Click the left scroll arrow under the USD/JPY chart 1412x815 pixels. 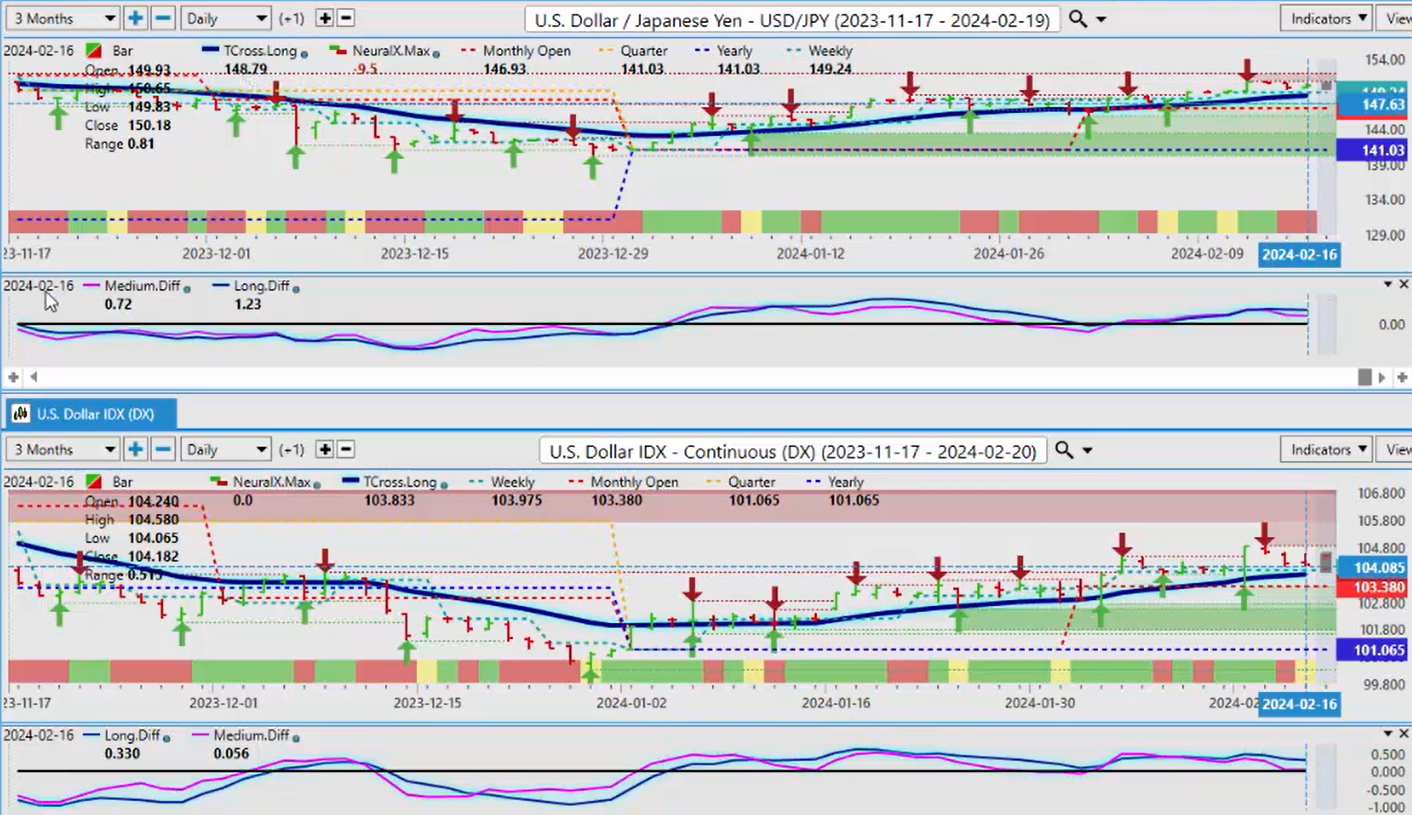[32, 377]
